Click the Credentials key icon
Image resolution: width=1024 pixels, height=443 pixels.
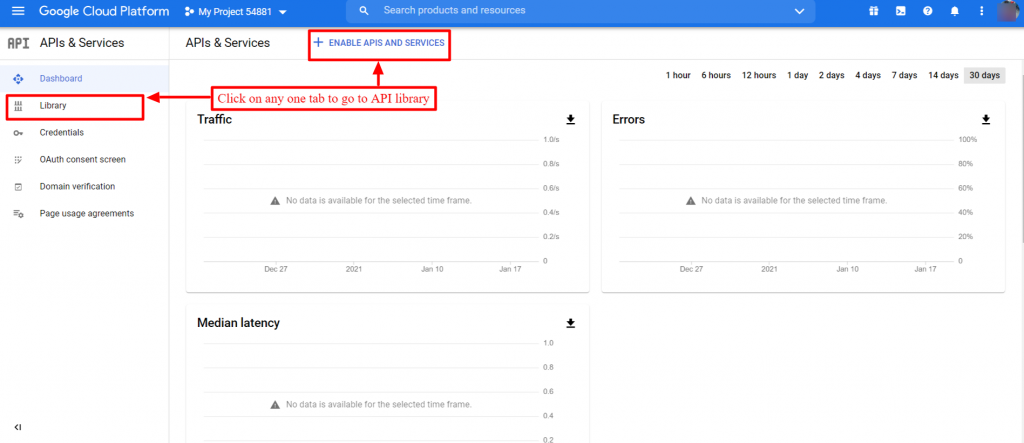[18, 133]
